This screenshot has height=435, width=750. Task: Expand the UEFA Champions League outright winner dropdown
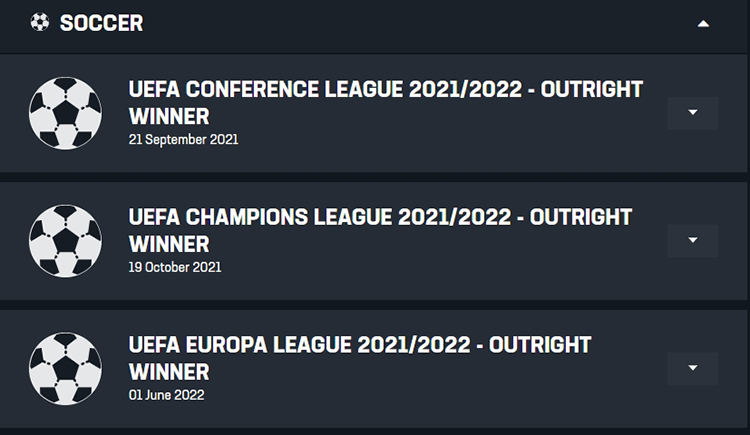pyautogui.click(x=693, y=241)
